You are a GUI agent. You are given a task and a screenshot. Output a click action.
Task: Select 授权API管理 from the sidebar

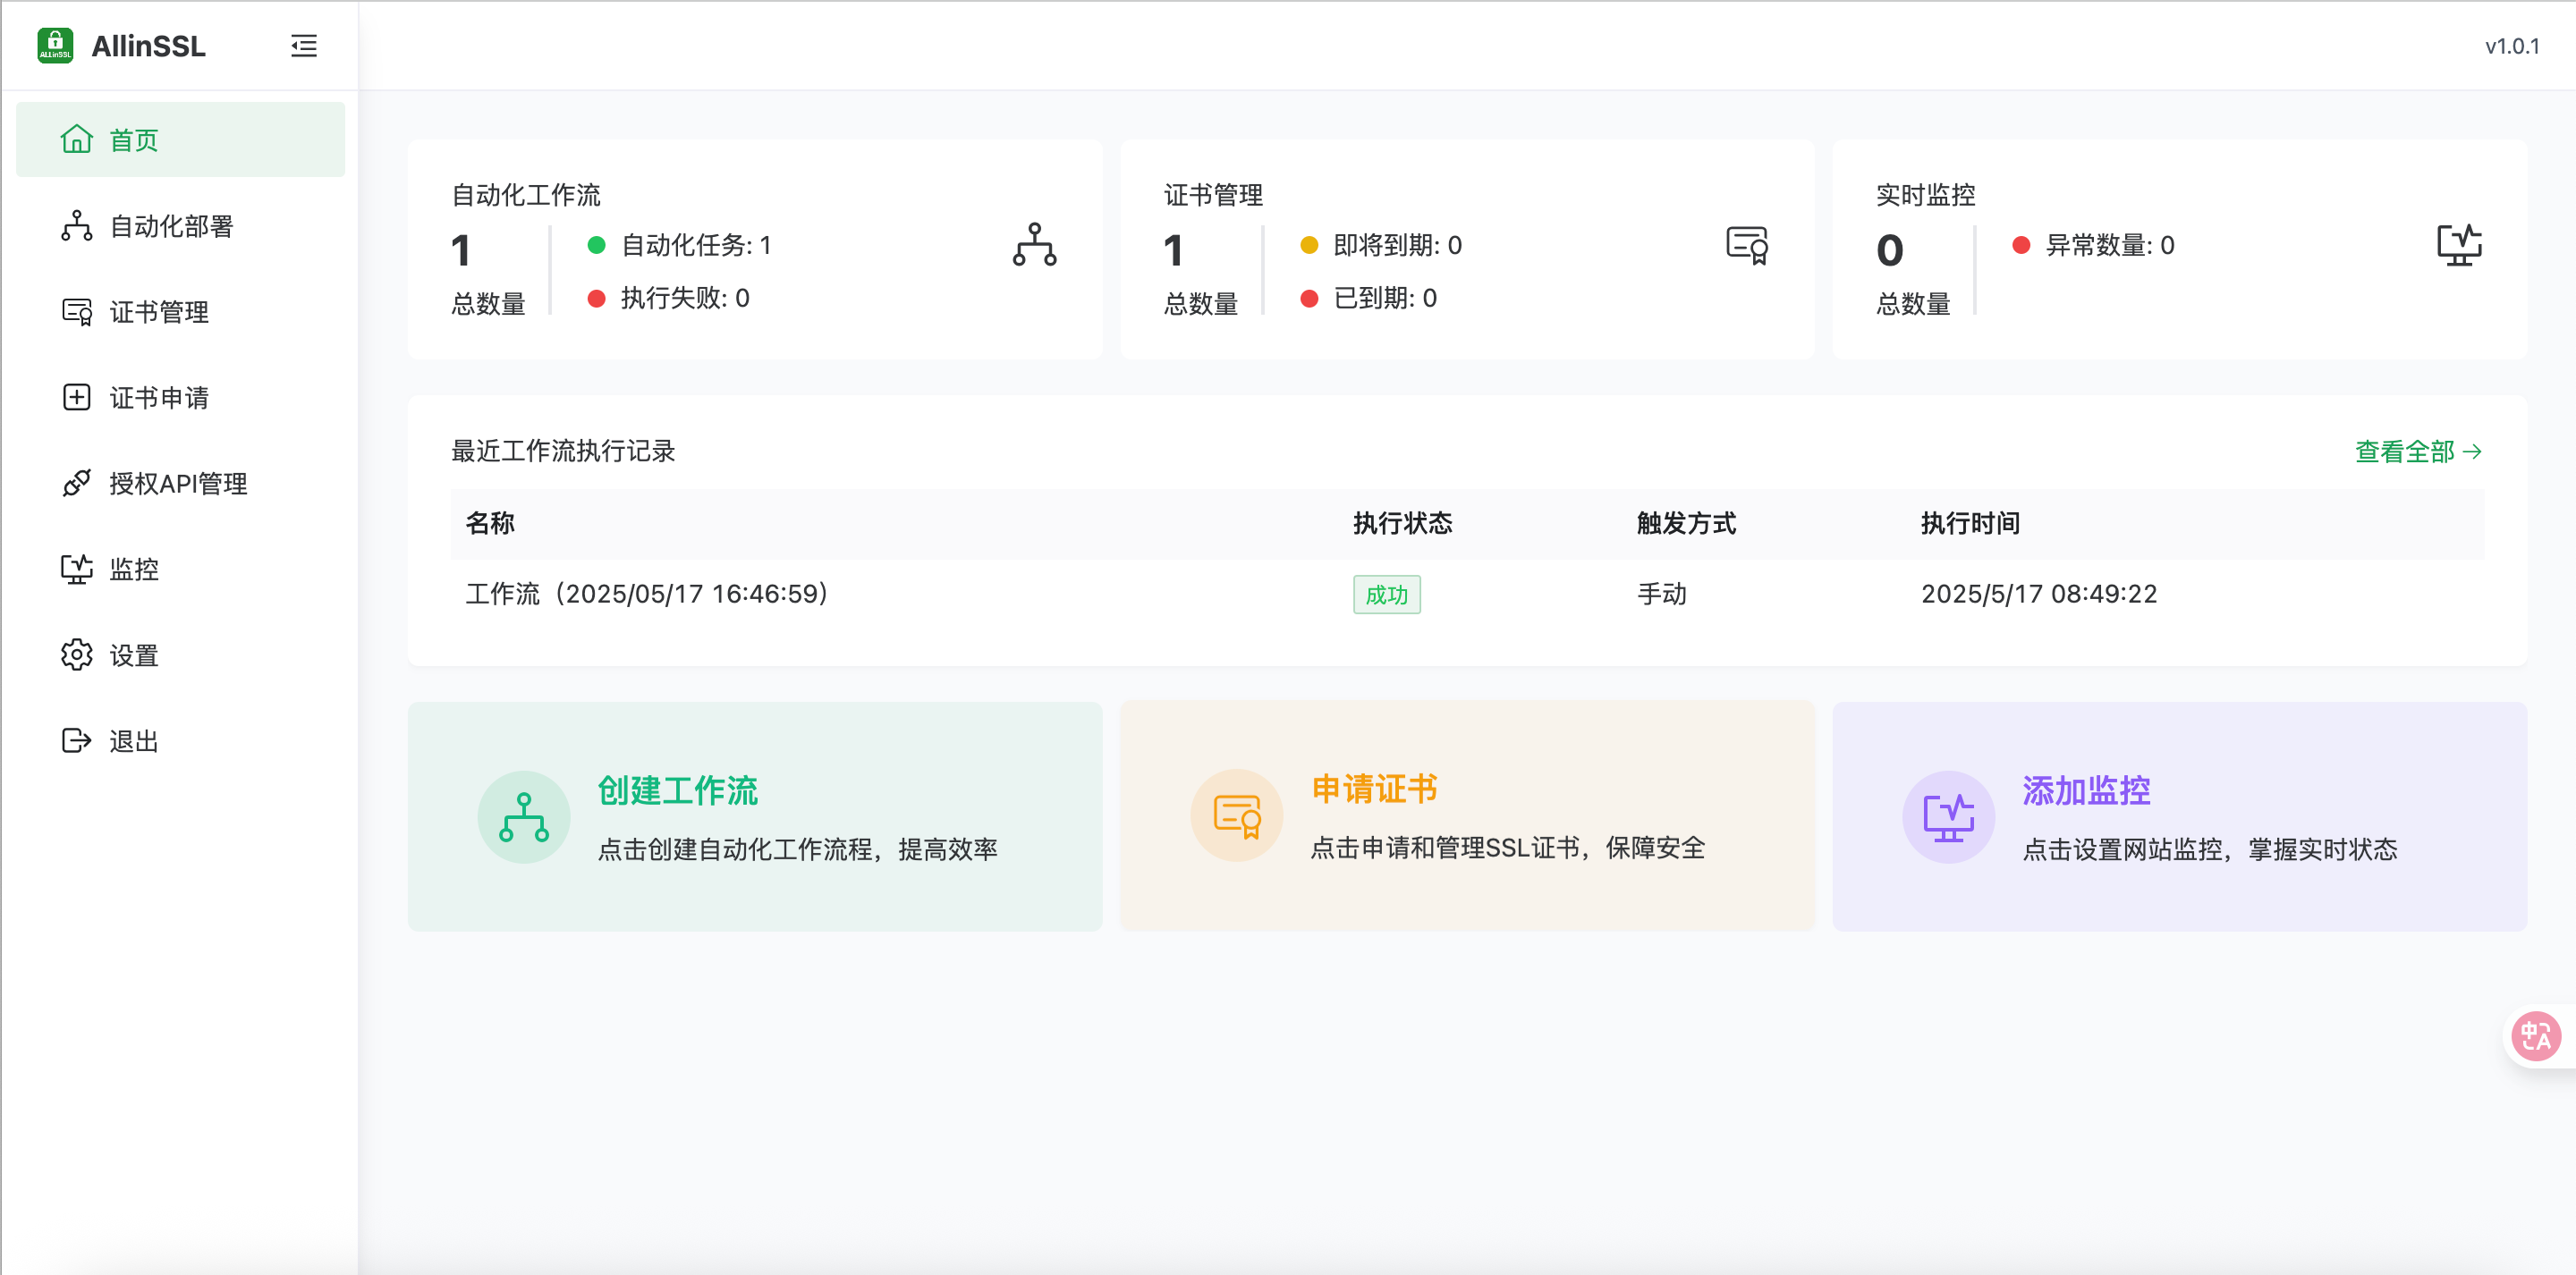coord(178,484)
